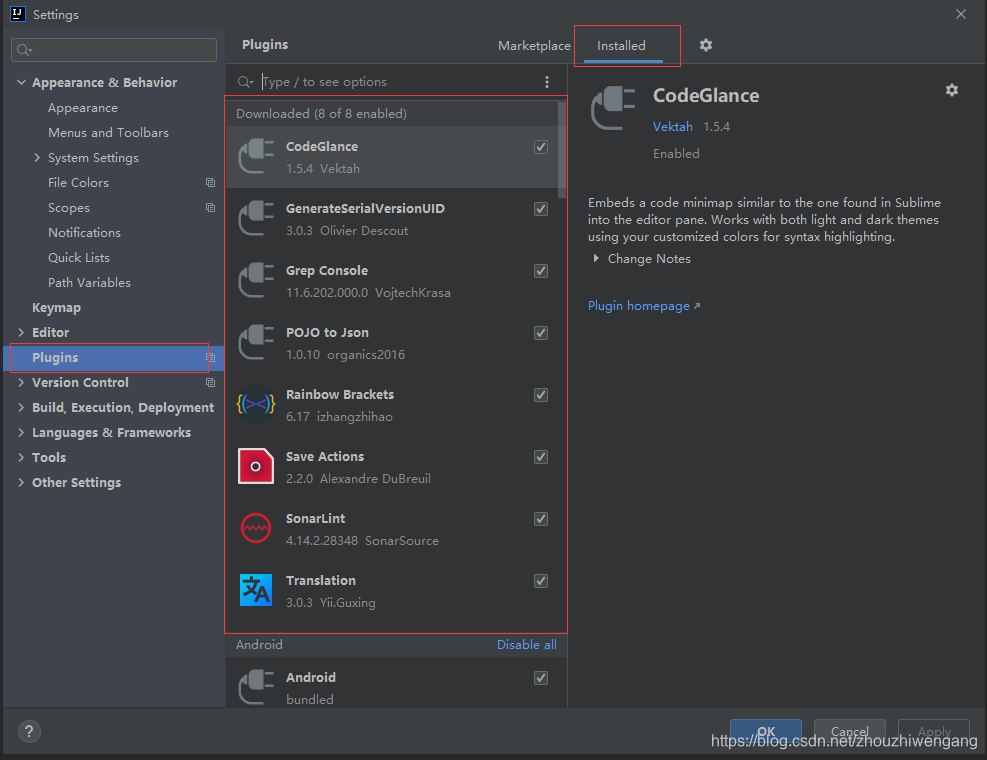Click the copy icon next to Scopes
This screenshot has height=760, width=987.
210,208
